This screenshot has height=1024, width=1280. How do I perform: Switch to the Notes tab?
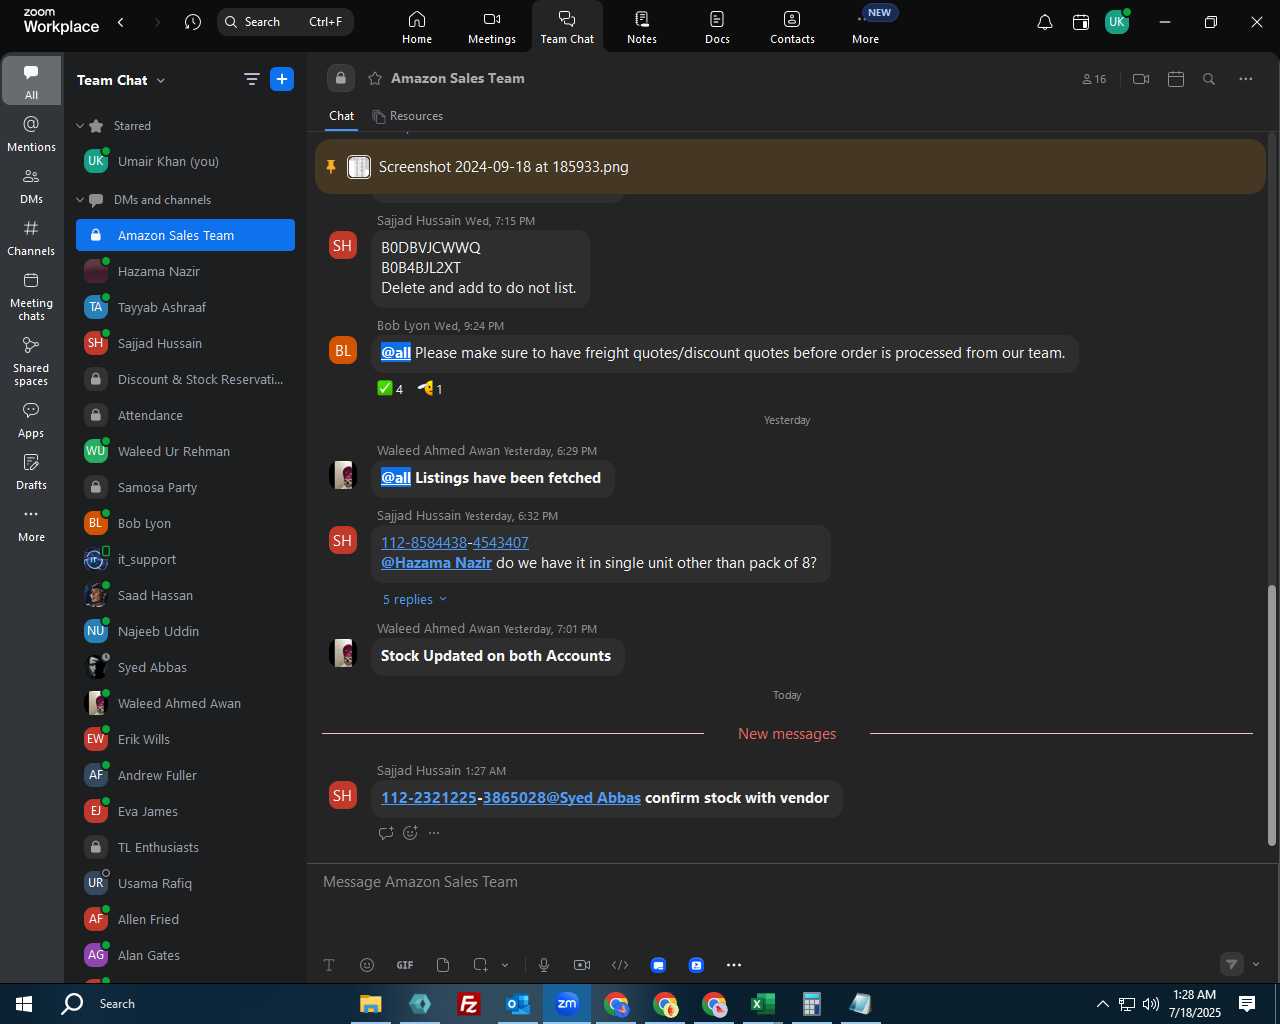(x=642, y=27)
